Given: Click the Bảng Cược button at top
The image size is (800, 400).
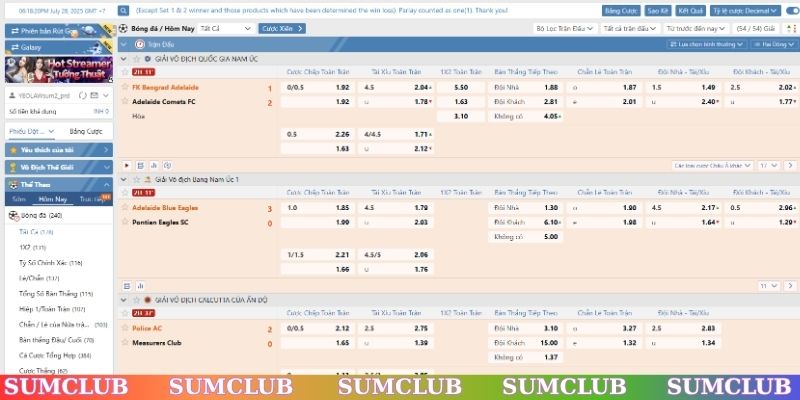Looking at the screenshot, I should 619,10.
